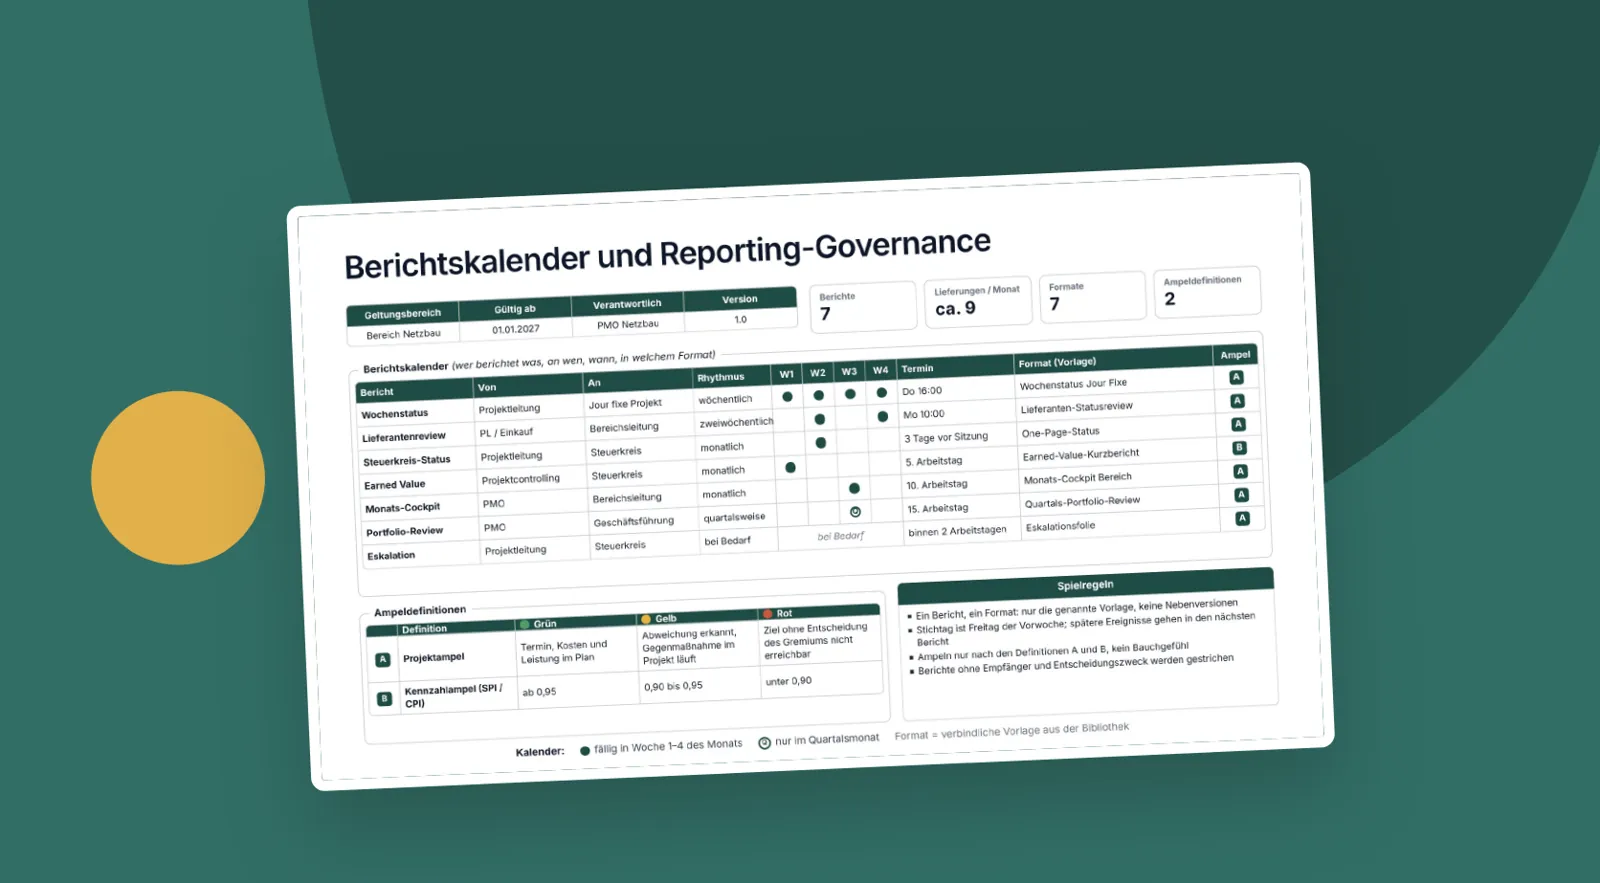Screen dimensions: 1600x883
Task: Click the W1 dot in the Earned Value row
Action: click(790, 467)
